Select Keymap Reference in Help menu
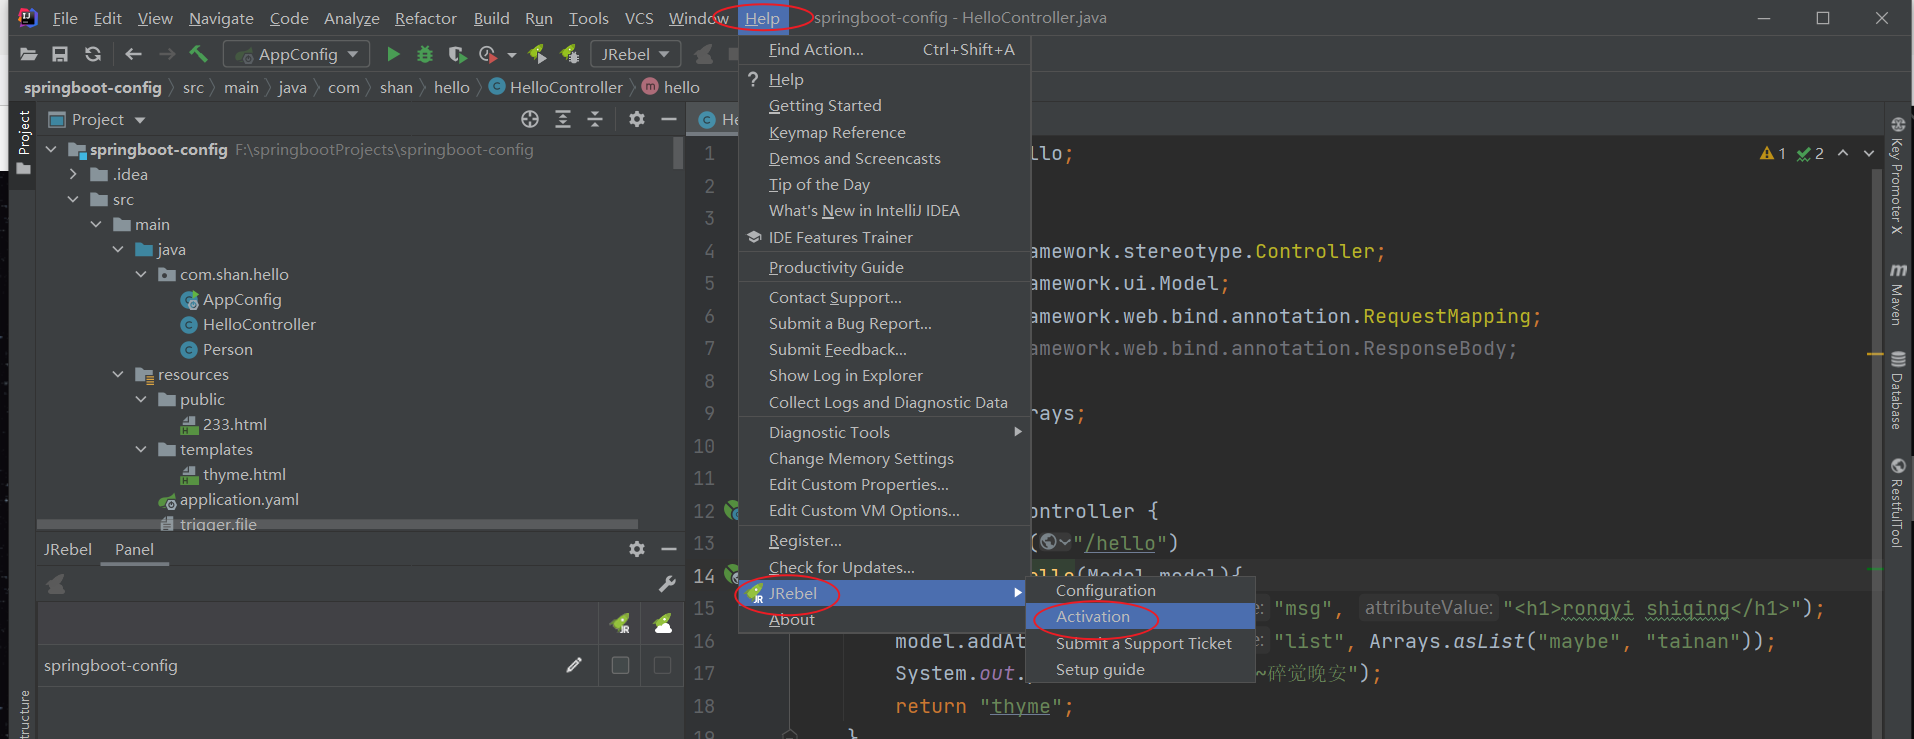1914x739 pixels. 884,132
